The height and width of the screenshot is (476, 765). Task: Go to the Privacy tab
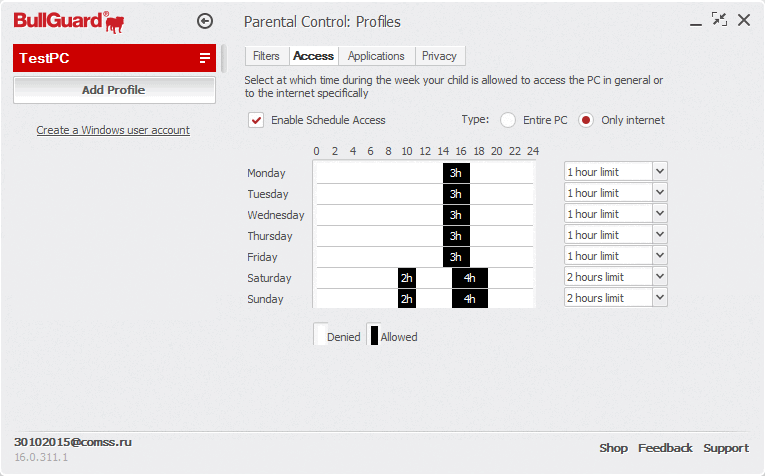click(x=439, y=56)
